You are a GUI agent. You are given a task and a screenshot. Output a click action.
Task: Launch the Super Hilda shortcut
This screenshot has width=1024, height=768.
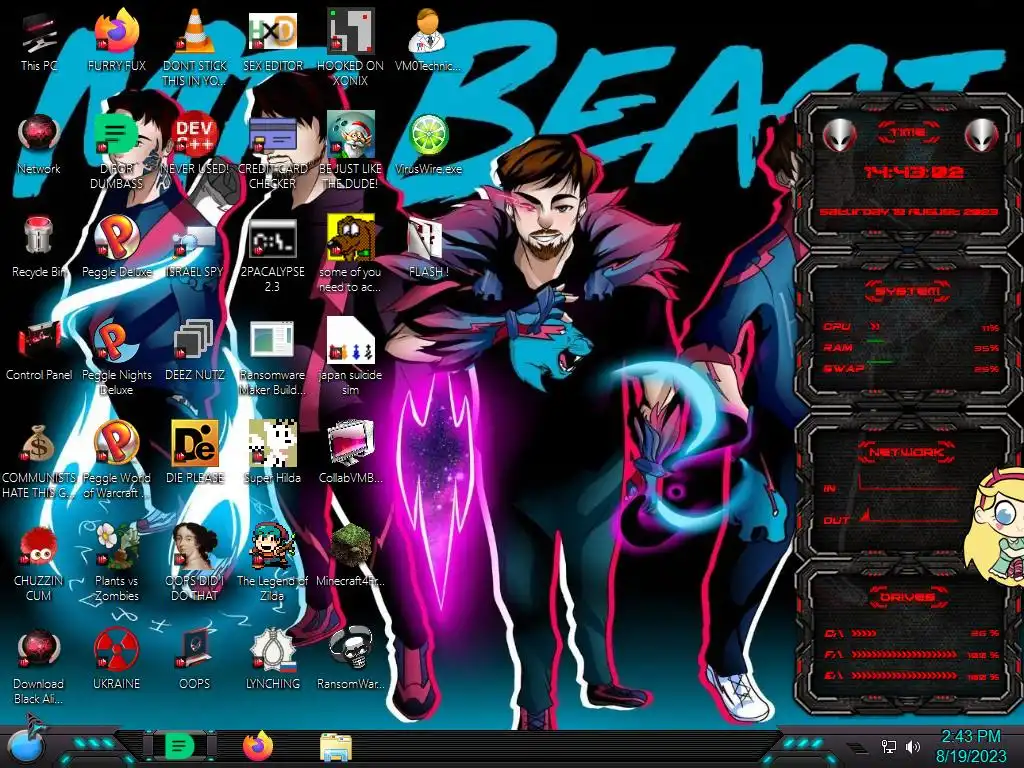pyautogui.click(x=272, y=452)
